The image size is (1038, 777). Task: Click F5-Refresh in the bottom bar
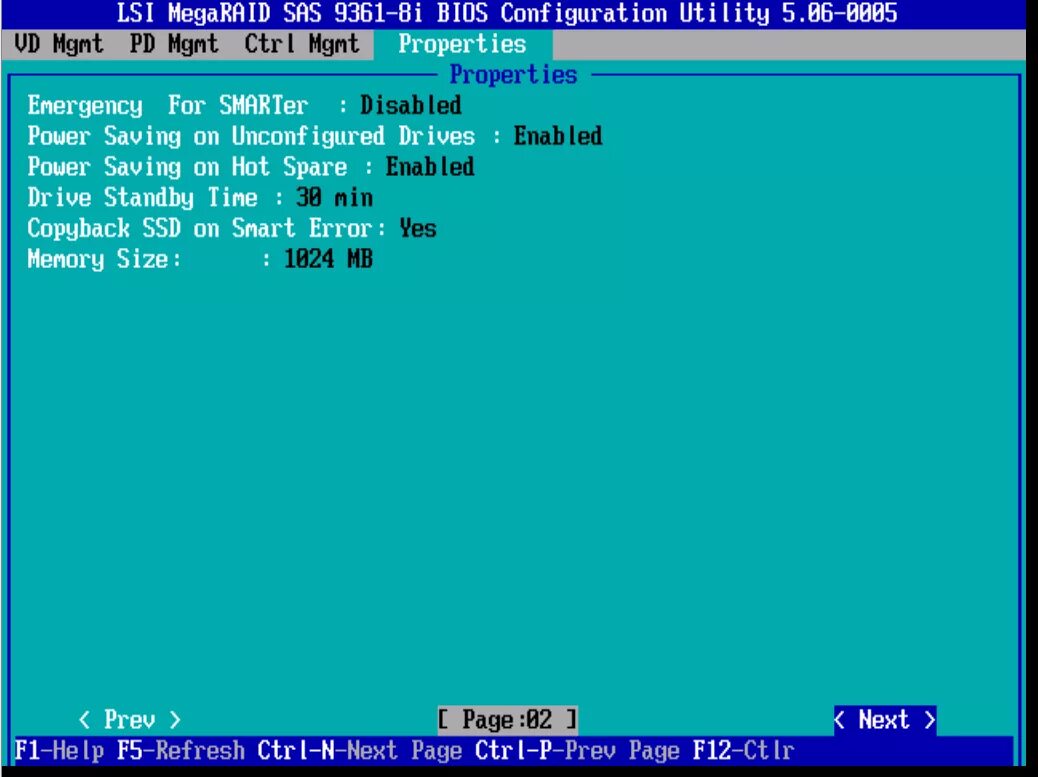181,751
